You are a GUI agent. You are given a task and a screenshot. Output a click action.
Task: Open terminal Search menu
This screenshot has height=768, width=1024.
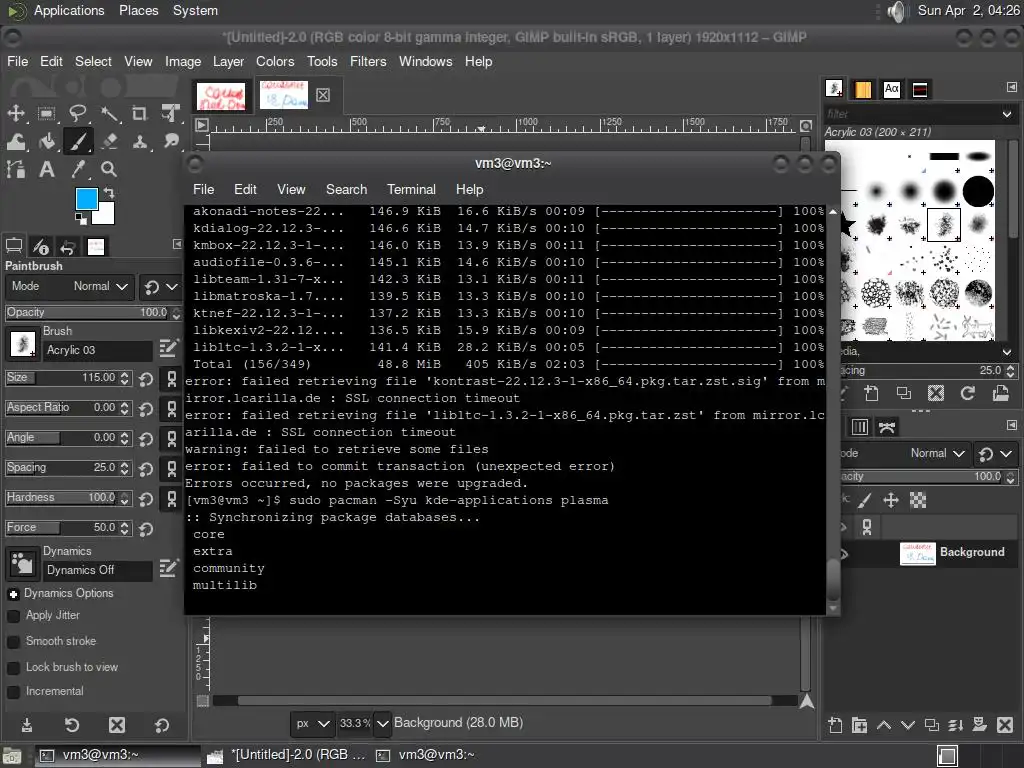tap(346, 189)
